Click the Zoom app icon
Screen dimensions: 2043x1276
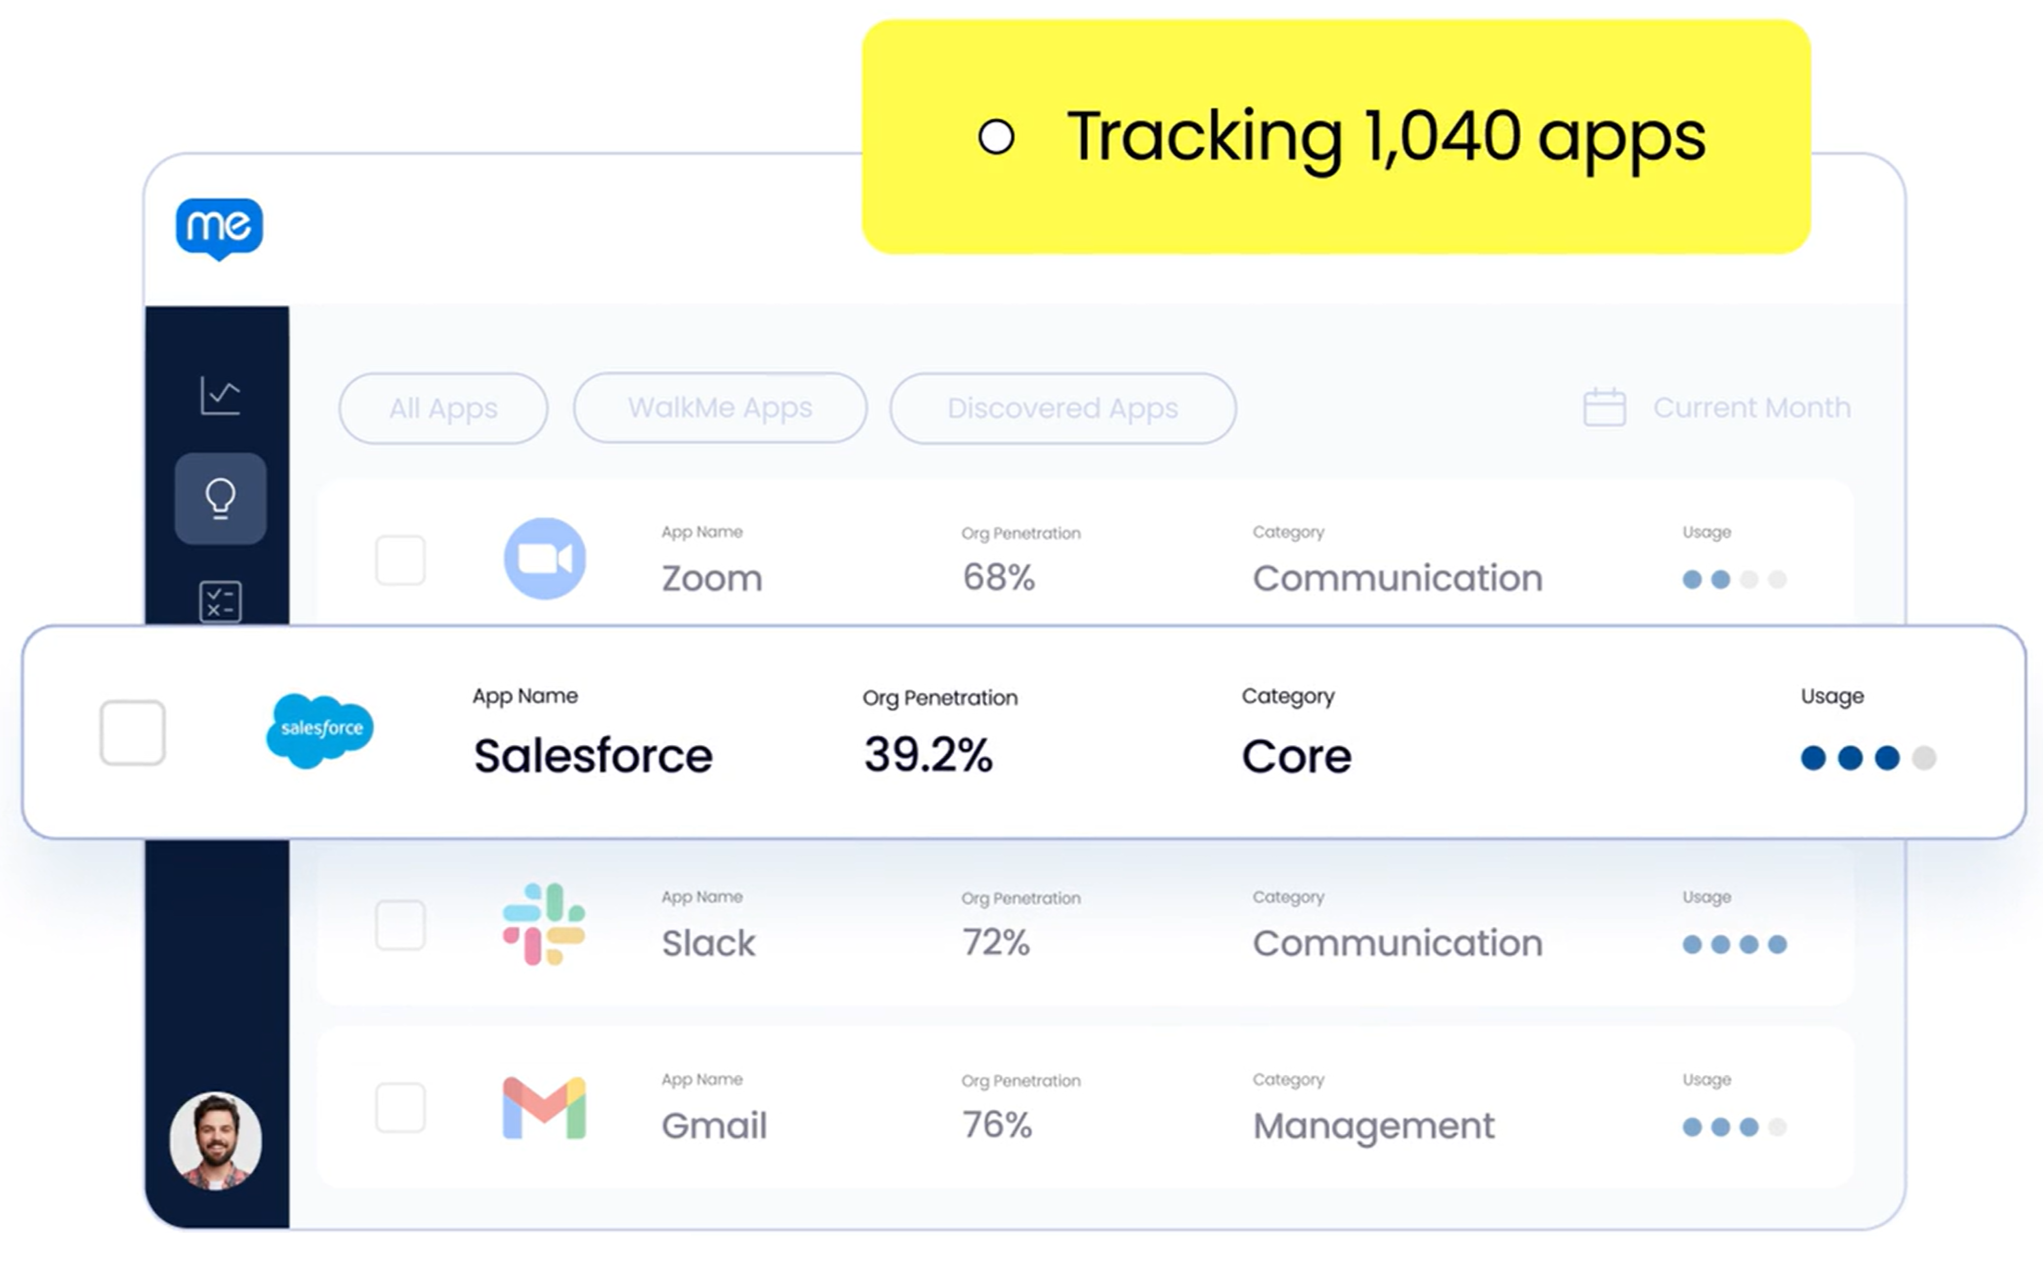[x=544, y=558]
